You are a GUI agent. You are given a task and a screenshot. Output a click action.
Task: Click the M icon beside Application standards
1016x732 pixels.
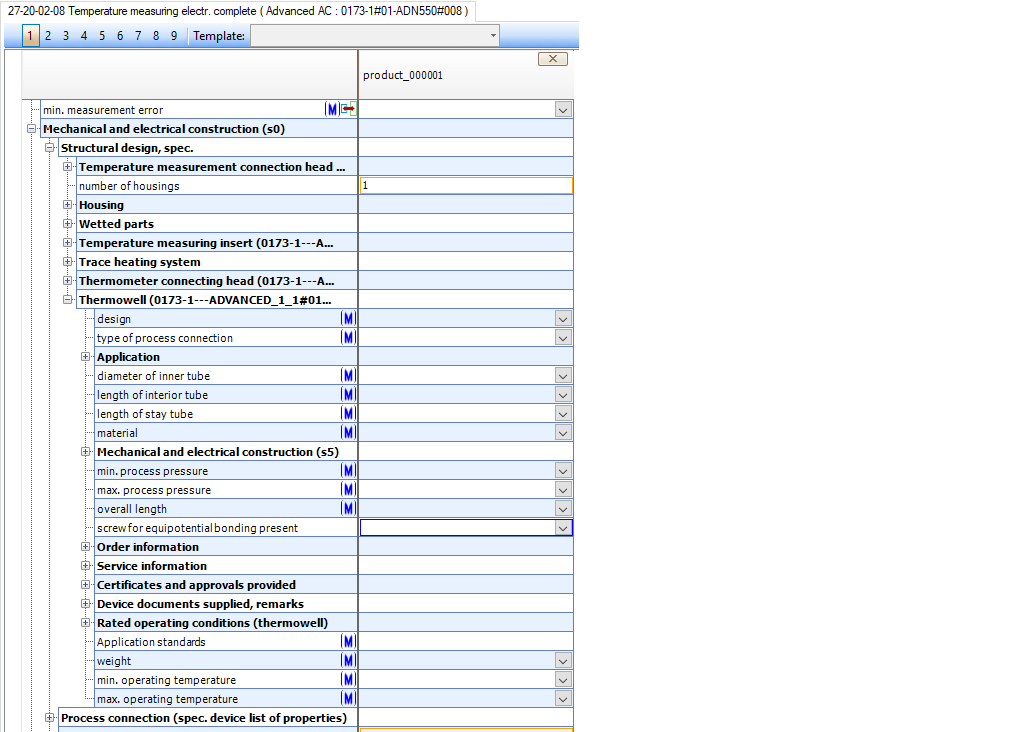tap(348, 642)
